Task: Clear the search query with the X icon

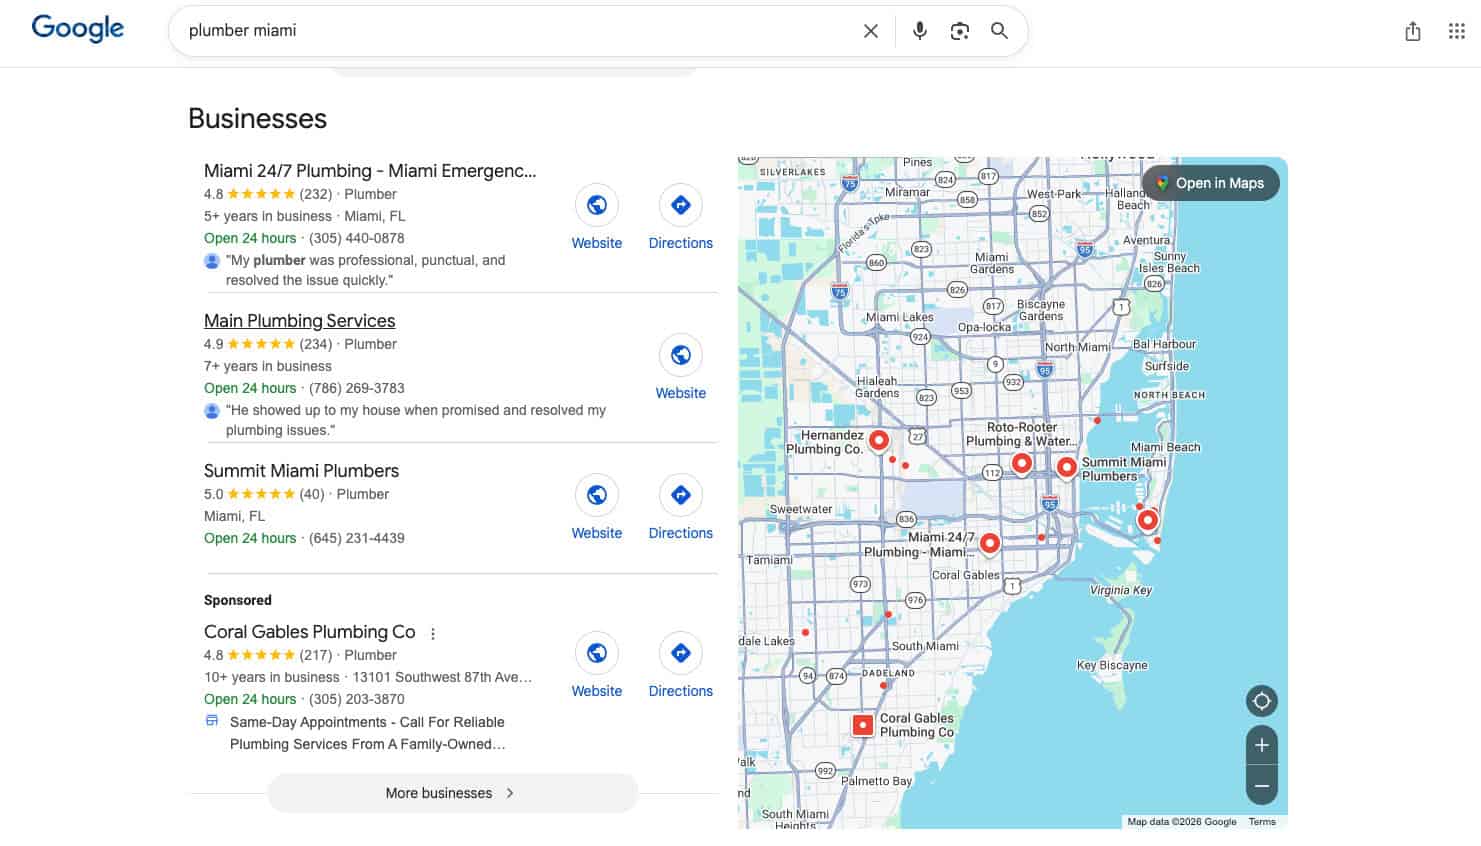Action: point(870,30)
